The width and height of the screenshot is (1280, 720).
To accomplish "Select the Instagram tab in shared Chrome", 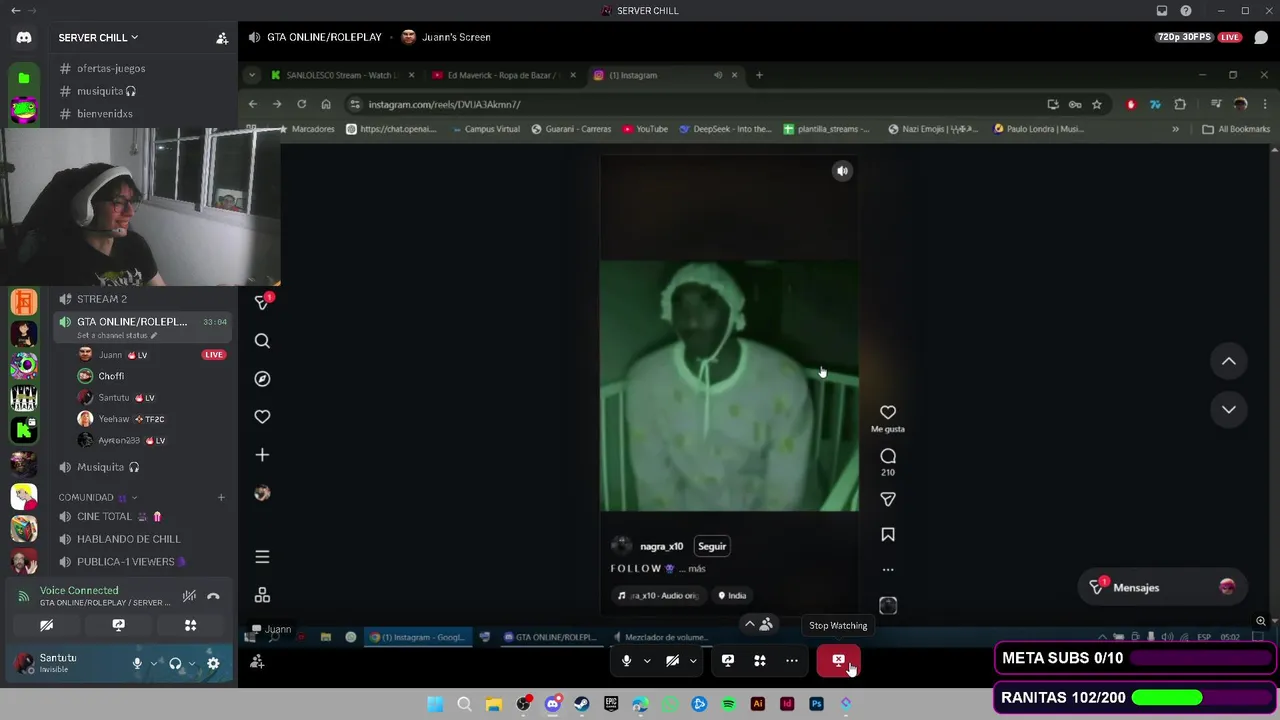I will (666, 75).
